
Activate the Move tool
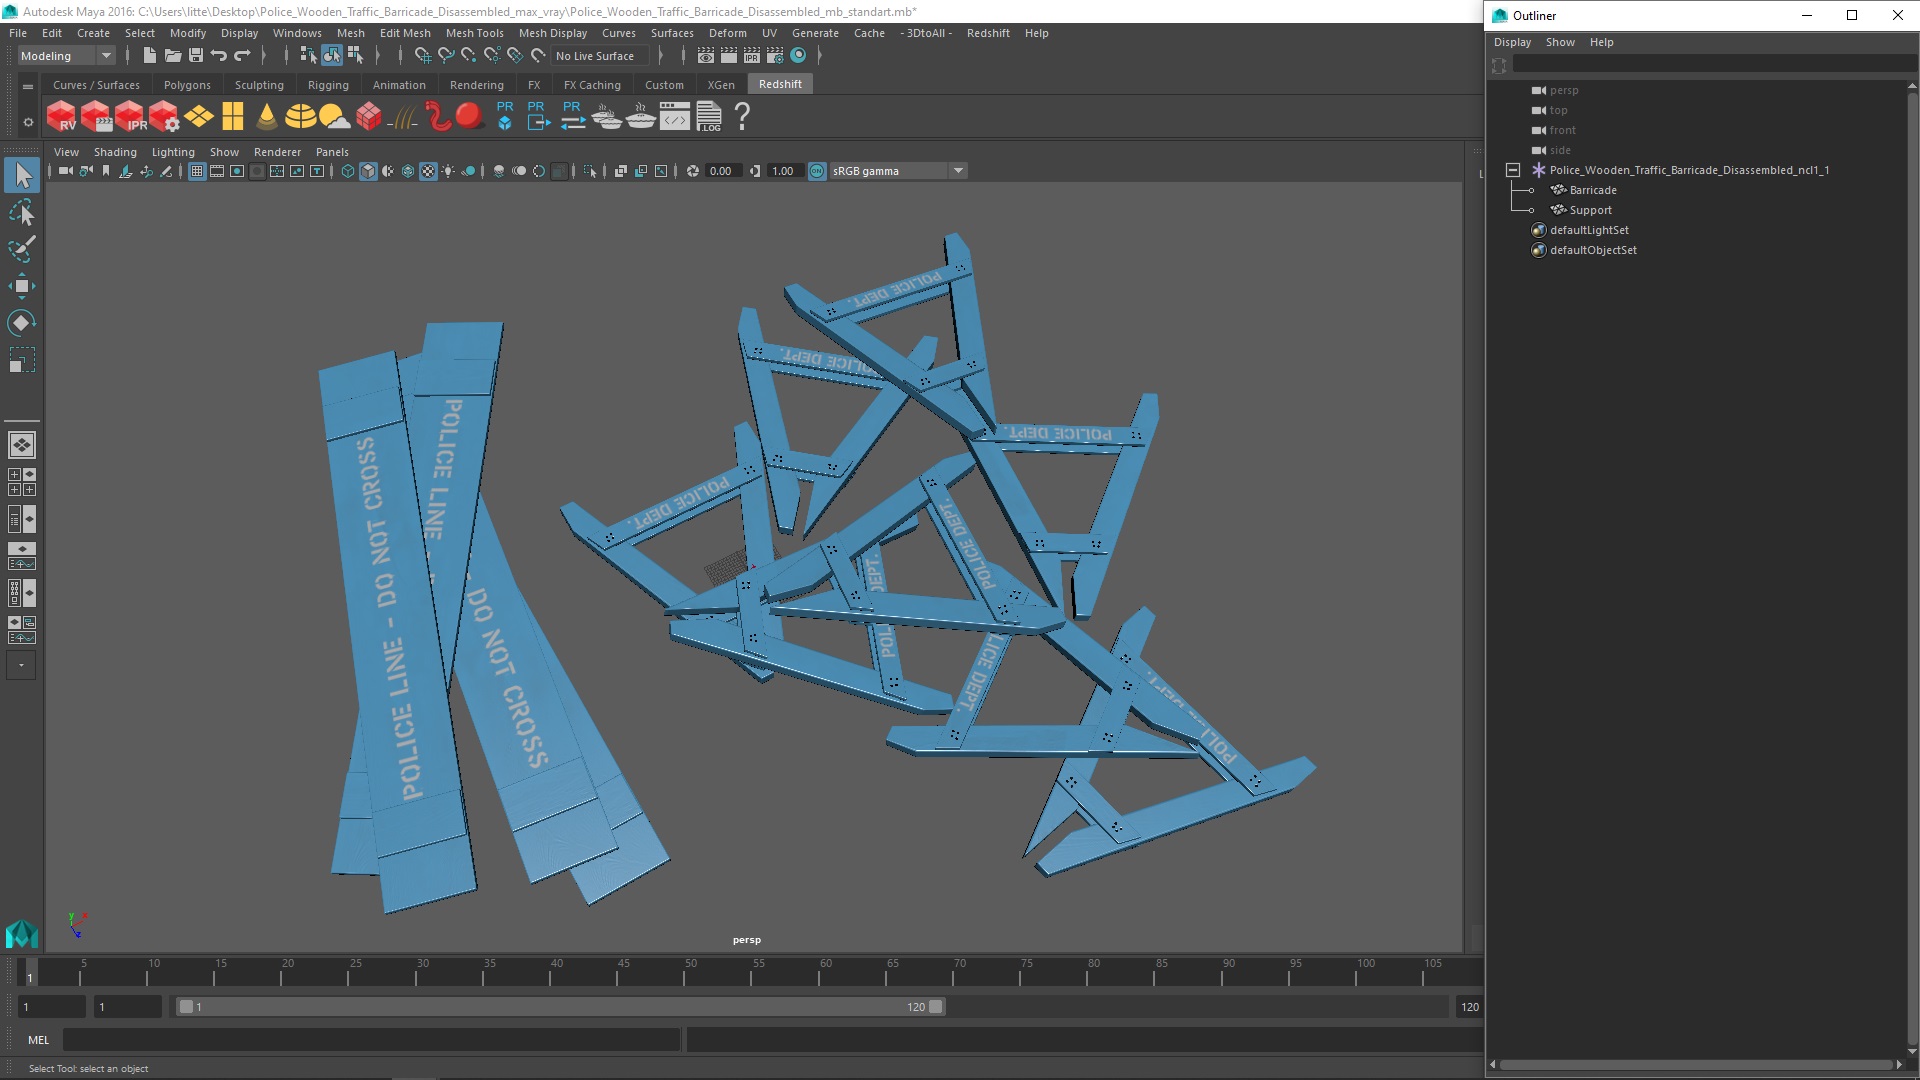click(22, 286)
